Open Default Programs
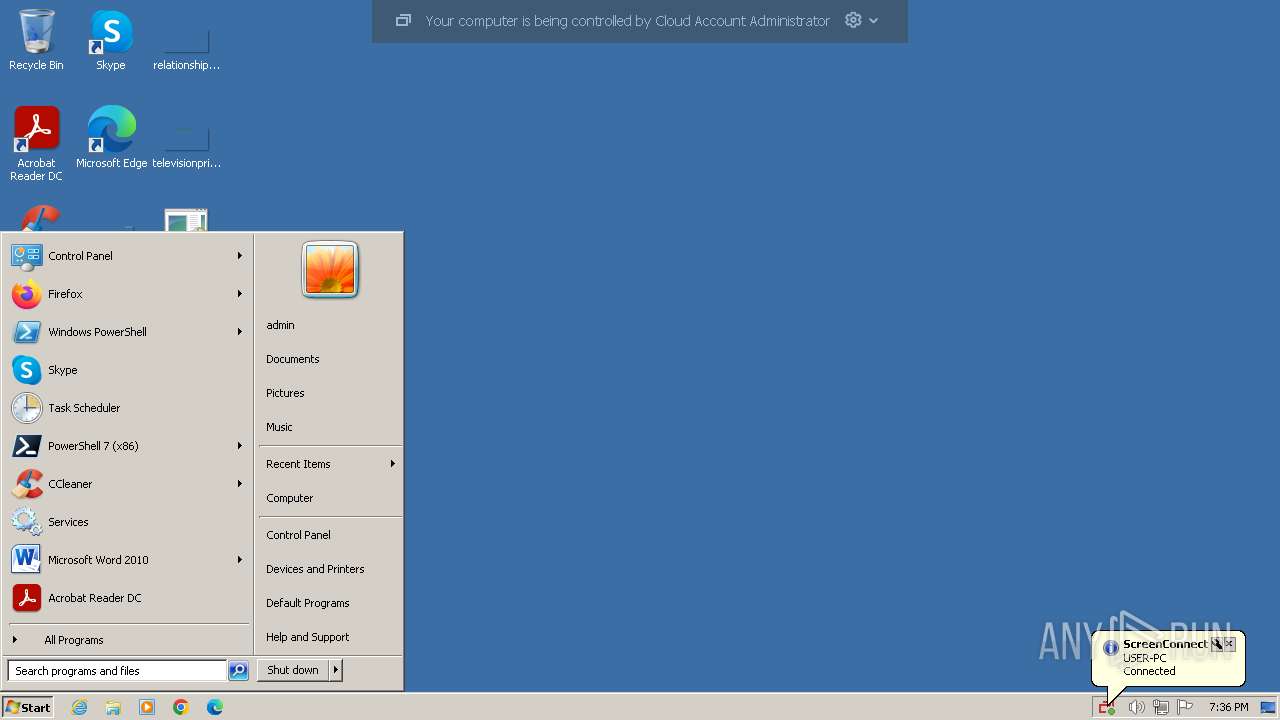The image size is (1280, 720). pyautogui.click(x=308, y=603)
